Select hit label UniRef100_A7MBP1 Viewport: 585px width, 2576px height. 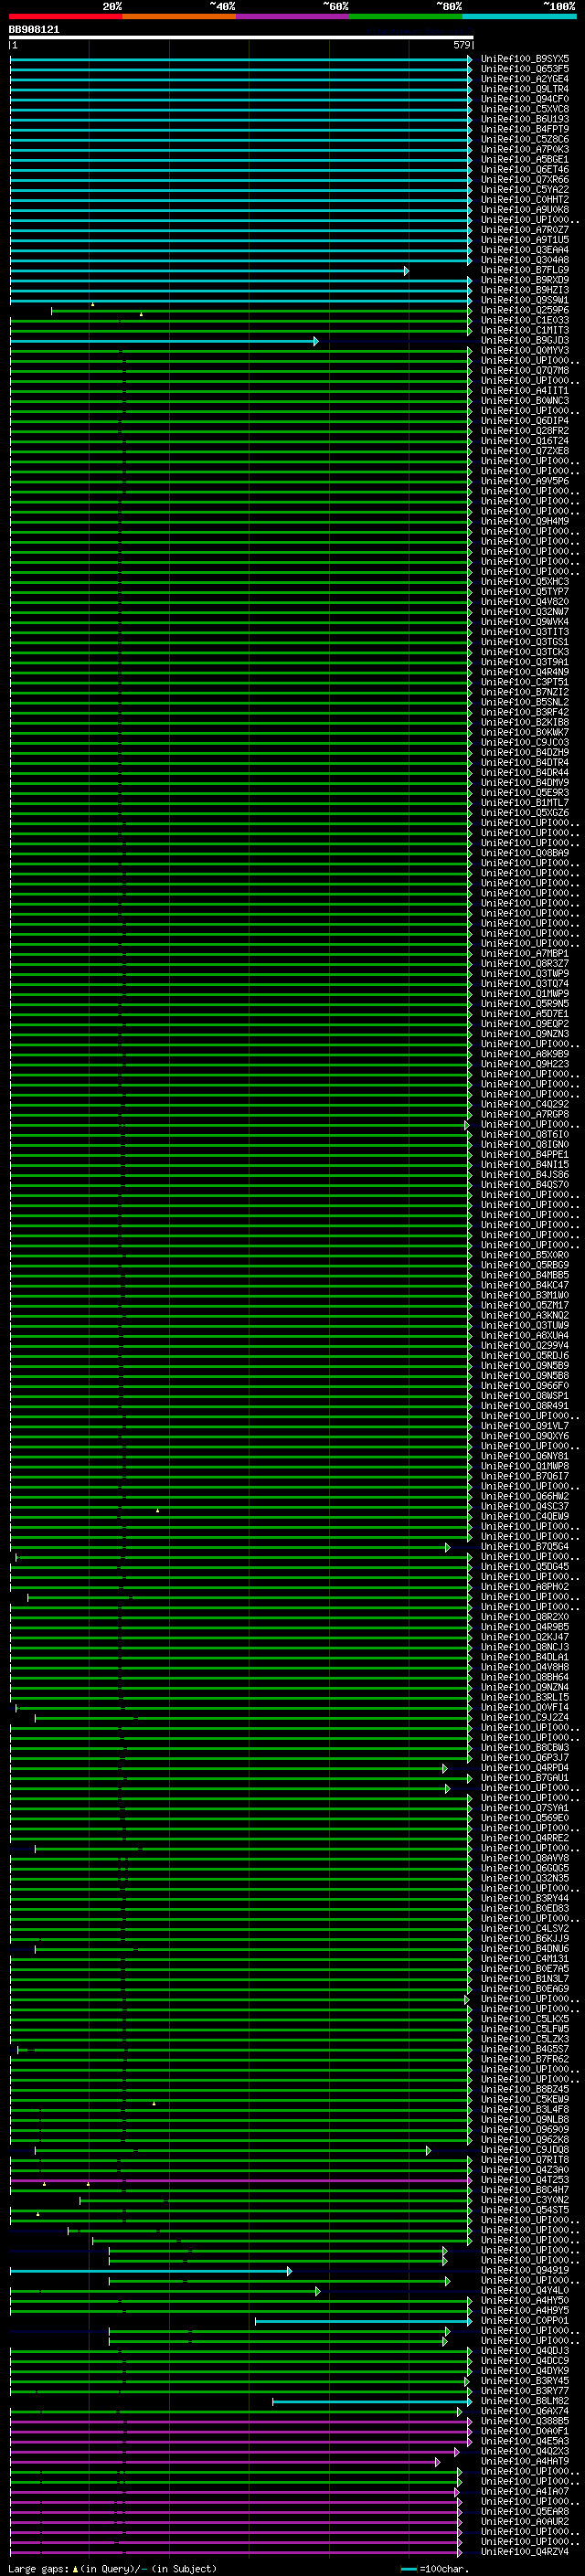pos(525,954)
